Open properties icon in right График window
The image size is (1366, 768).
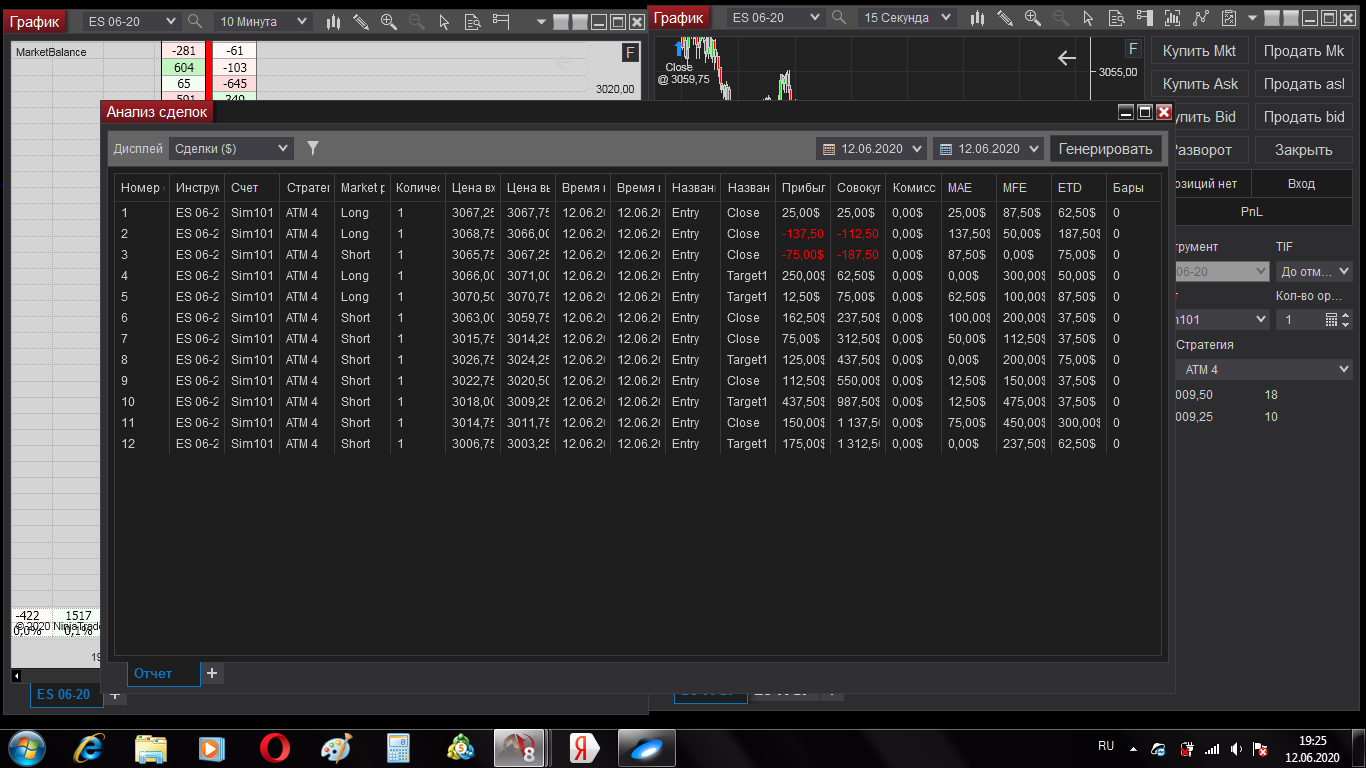pyautogui.click(x=1228, y=18)
